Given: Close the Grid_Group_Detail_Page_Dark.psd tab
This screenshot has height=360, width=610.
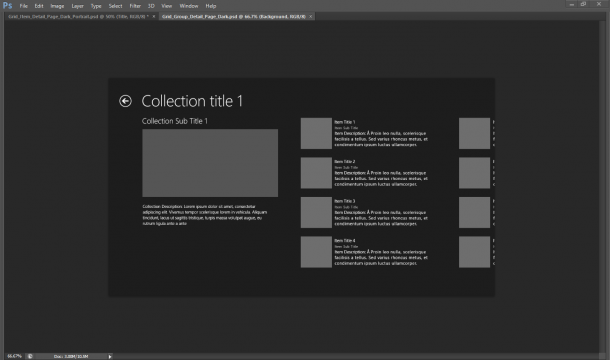Looking at the screenshot, I should (310, 16).
